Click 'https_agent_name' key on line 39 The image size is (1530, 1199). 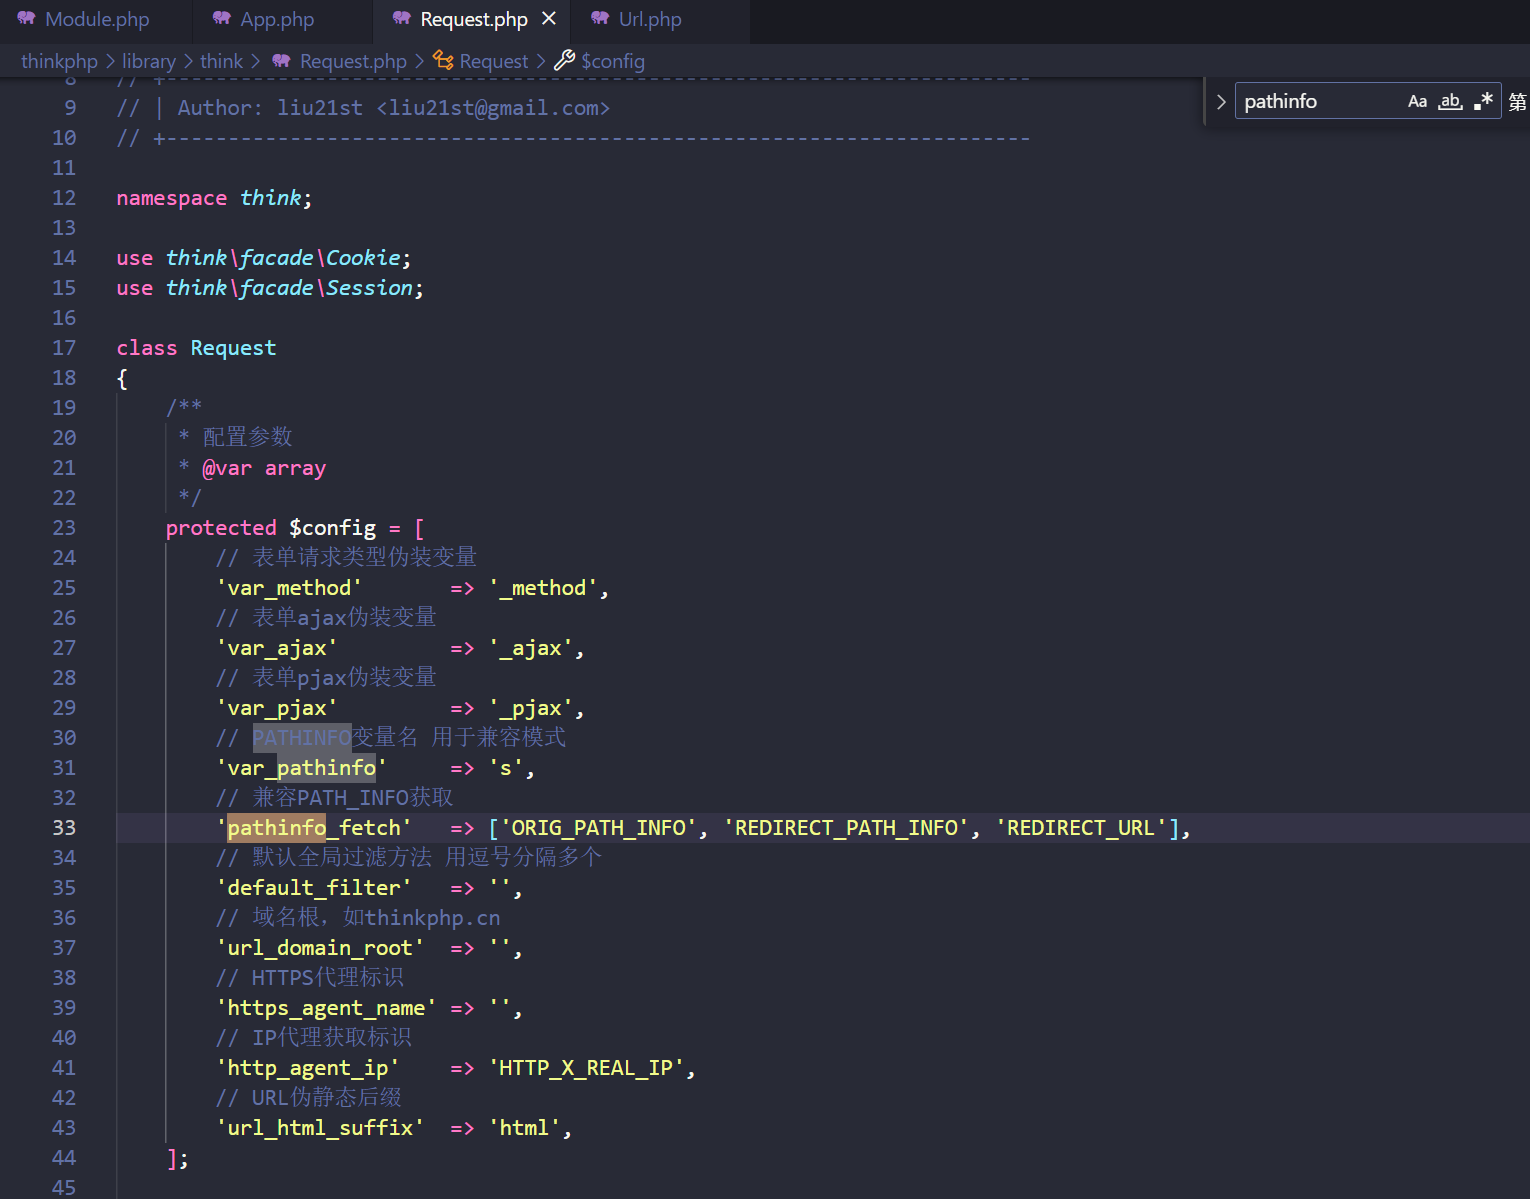[326, 1008]
